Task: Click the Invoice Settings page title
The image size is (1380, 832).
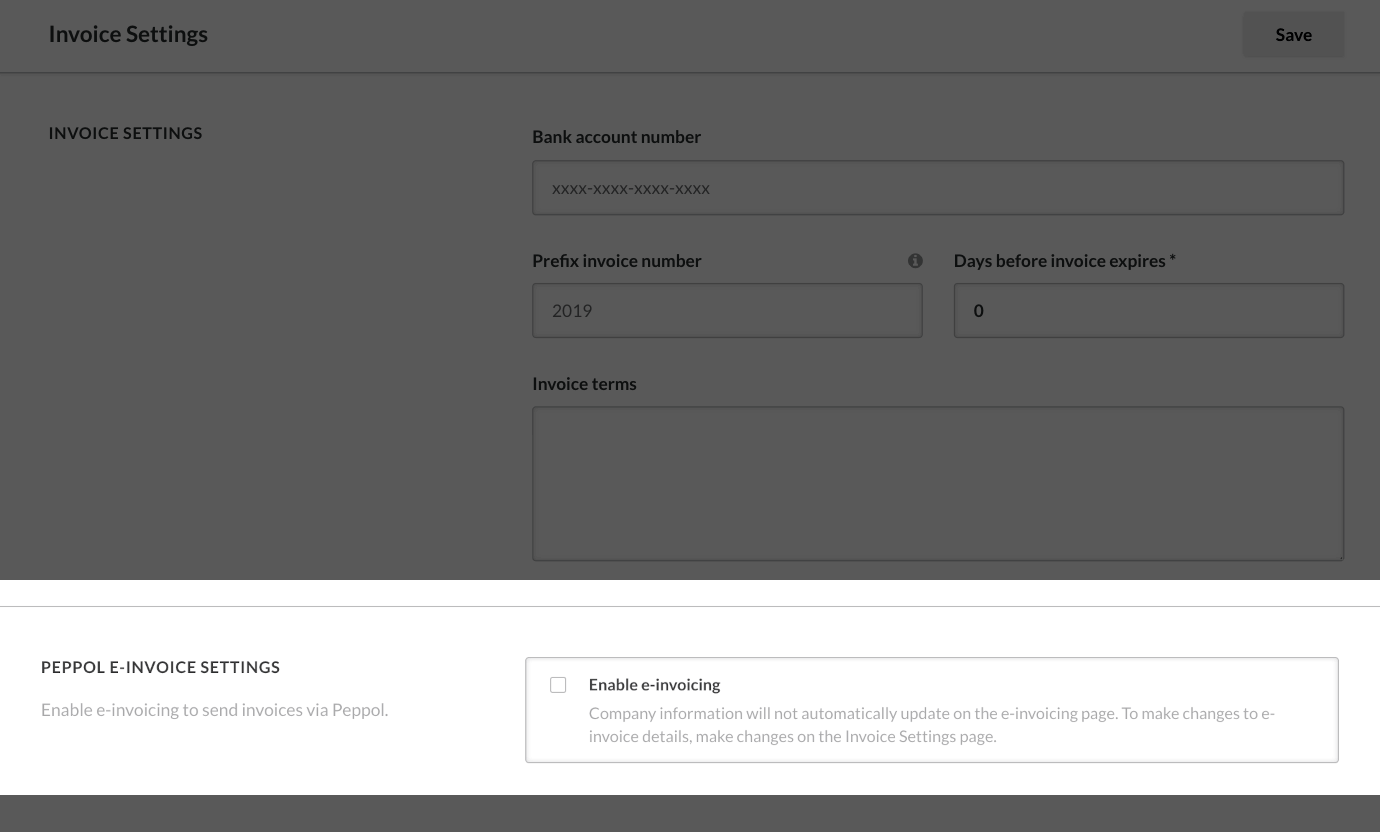Action: (x=128, y=34)
